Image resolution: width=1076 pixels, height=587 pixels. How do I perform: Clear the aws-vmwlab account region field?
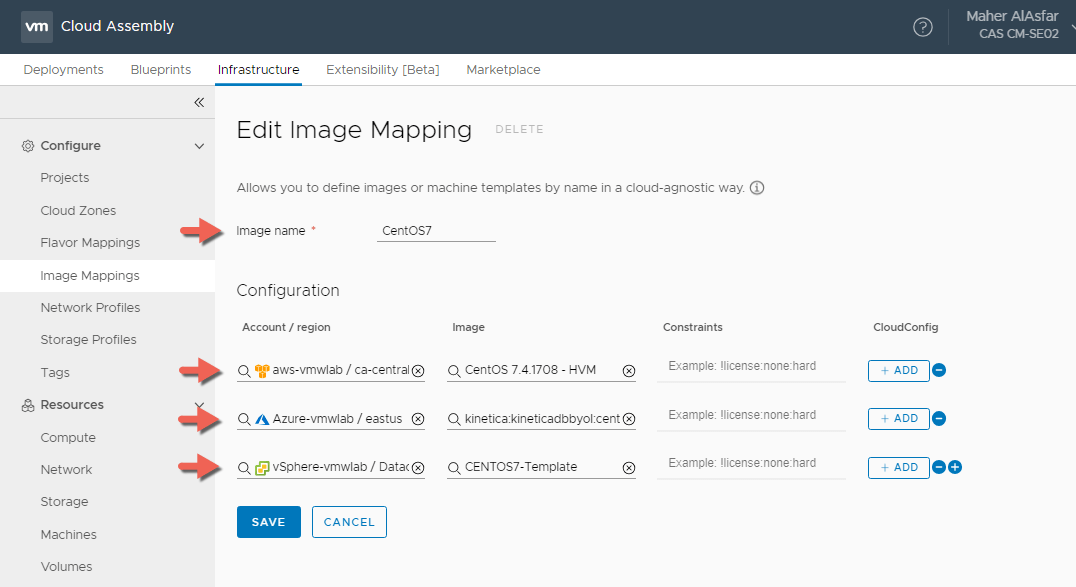[x=418, y=371]
